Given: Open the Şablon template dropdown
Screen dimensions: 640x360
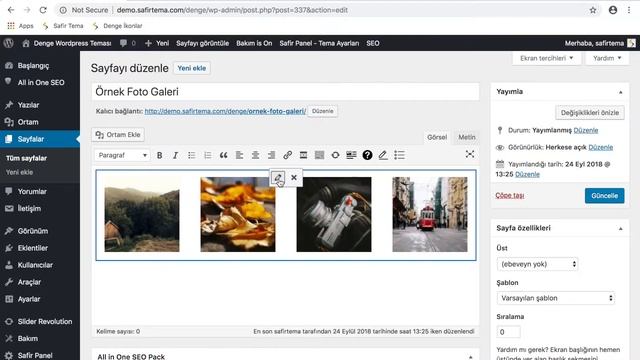Looking at the screenshot, I should [x=556, y=298].
